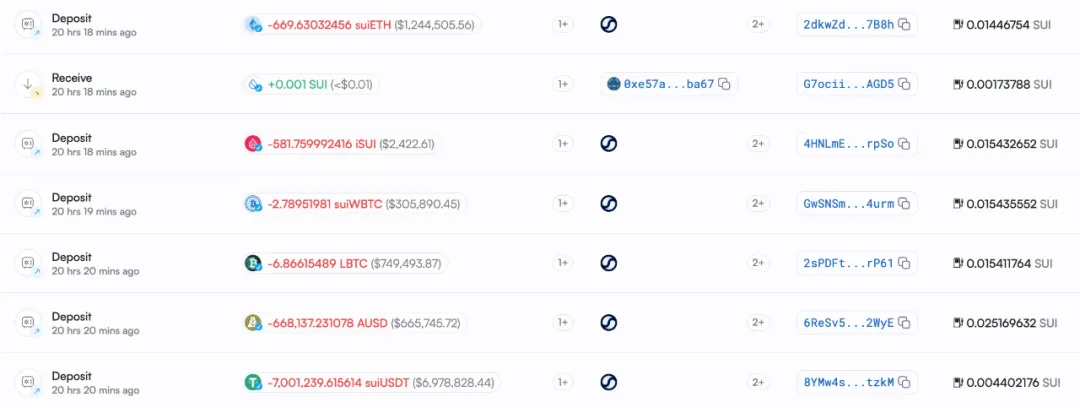Copy transaction hash GwSNSm...4urm

click(904, 204)
